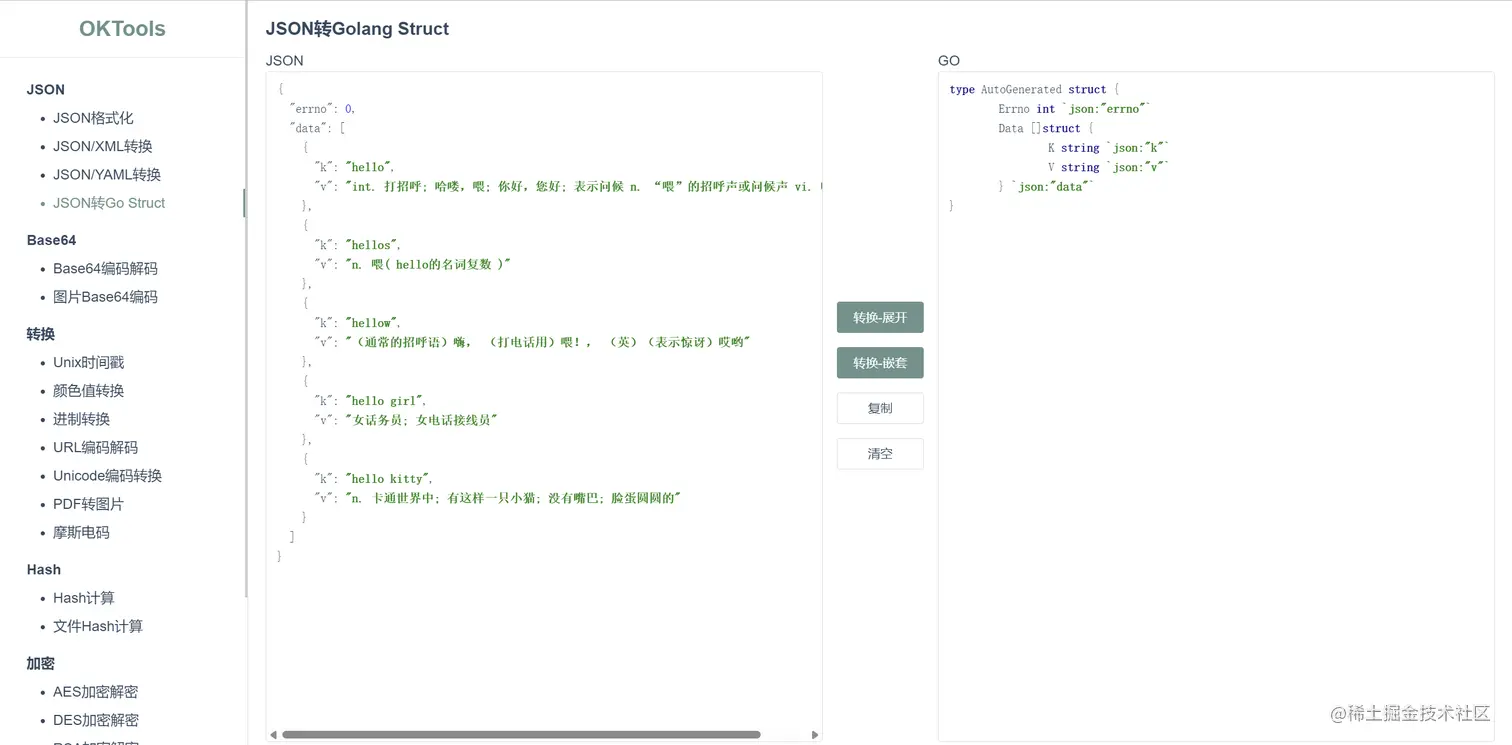Screen dimensions: 1512x745
Task: Open the DES加密解密 tool
Action: tap(96, 720)
